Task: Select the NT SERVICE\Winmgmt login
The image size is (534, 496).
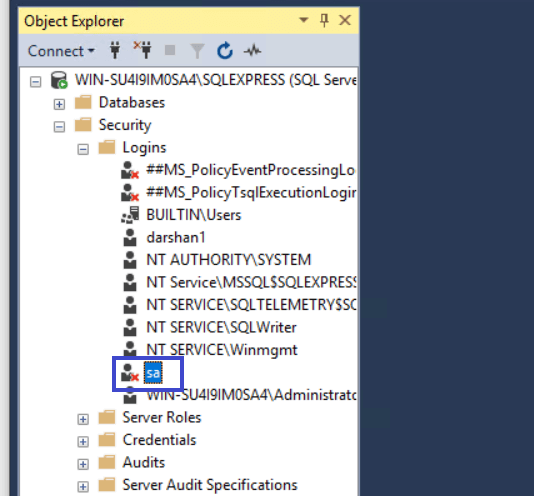Action: (x=222, y=350)
